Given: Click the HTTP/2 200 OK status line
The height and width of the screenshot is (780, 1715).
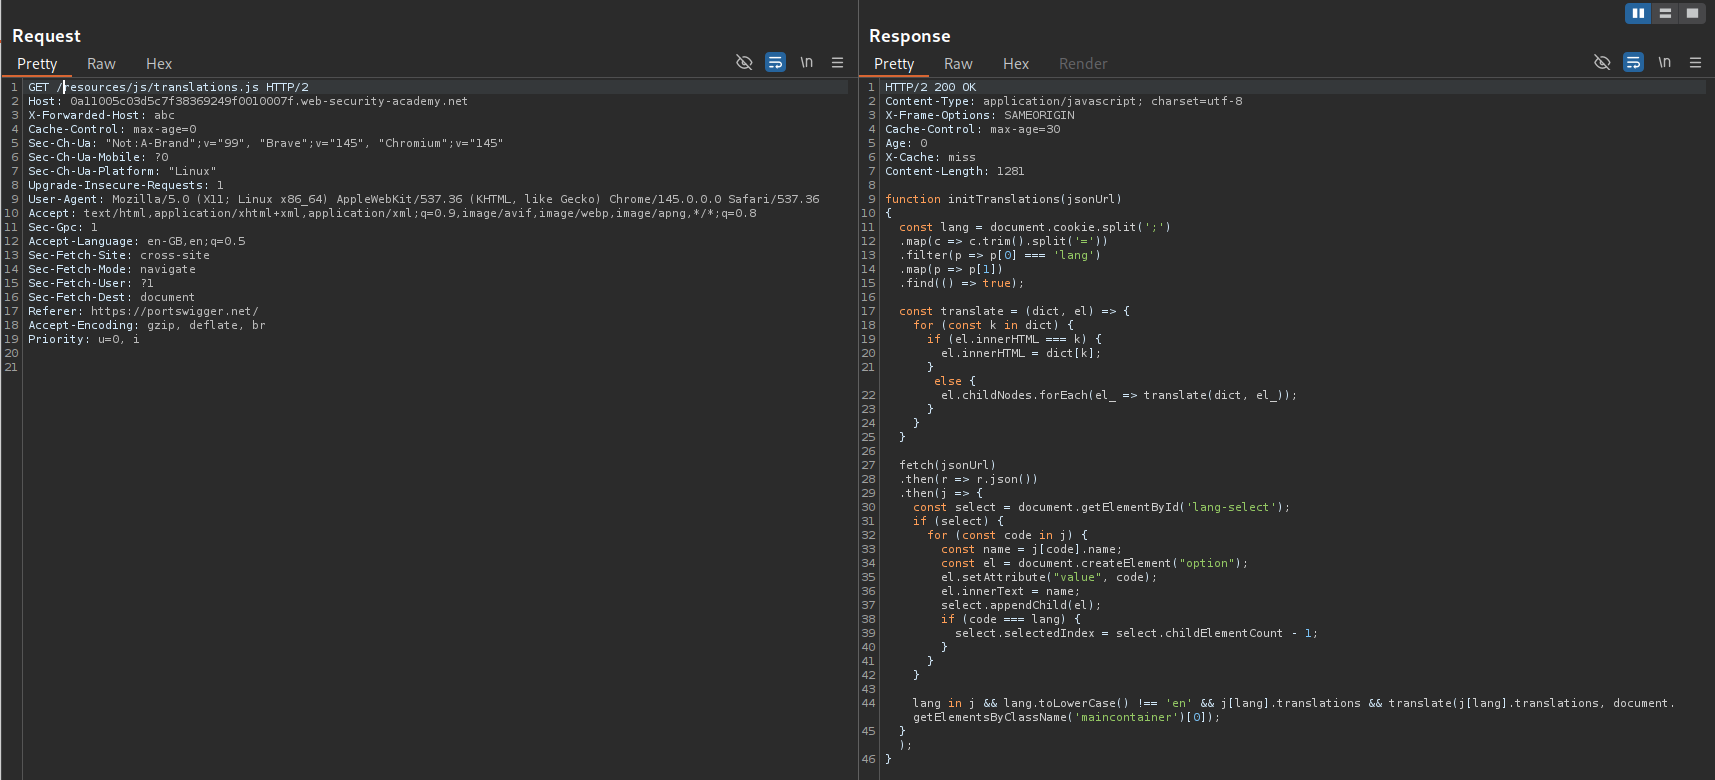Looking at the screenshot, I should (930, 87).
